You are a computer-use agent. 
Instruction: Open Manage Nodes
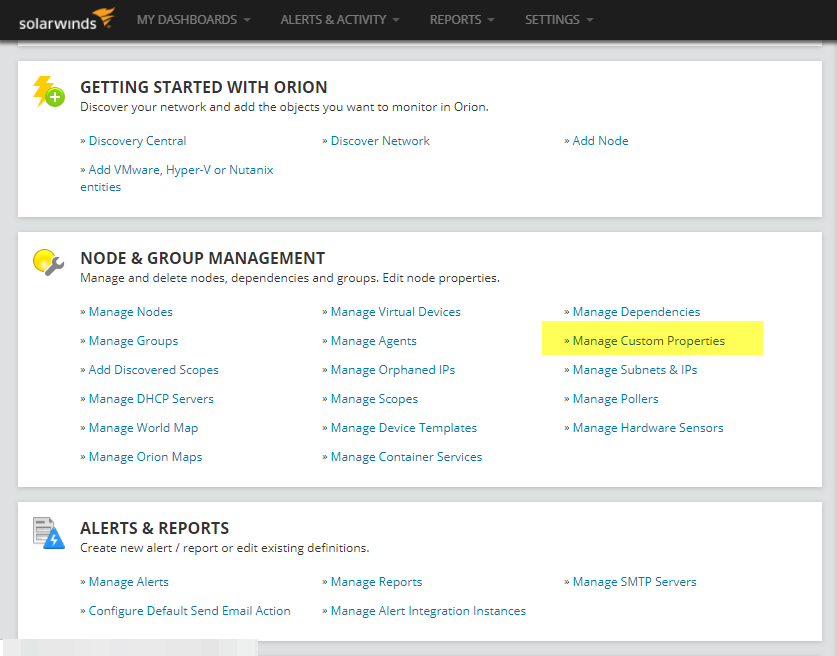[131, 312]
